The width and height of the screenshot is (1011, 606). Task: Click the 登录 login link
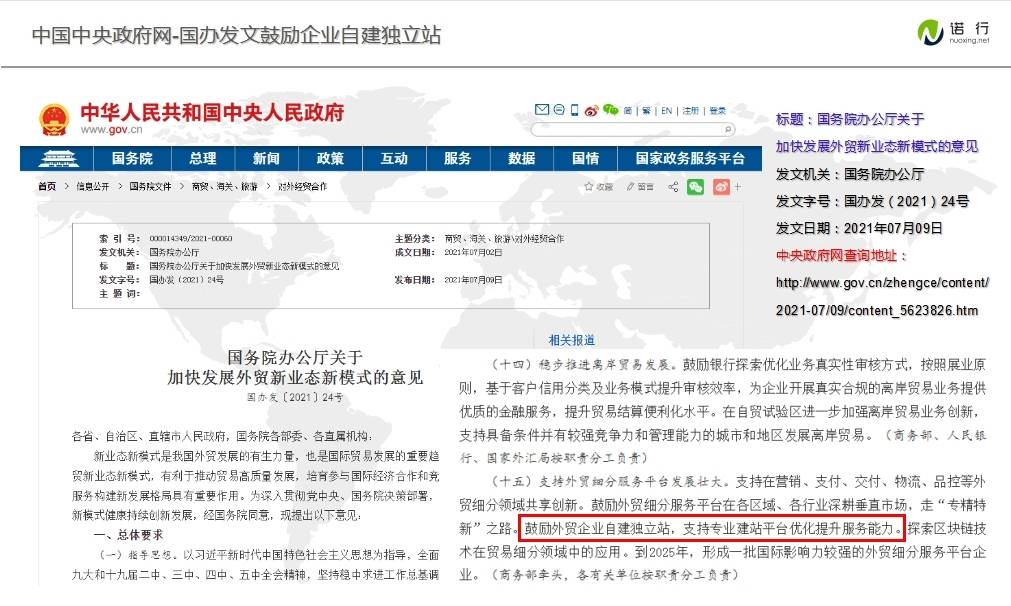(717, 111)
